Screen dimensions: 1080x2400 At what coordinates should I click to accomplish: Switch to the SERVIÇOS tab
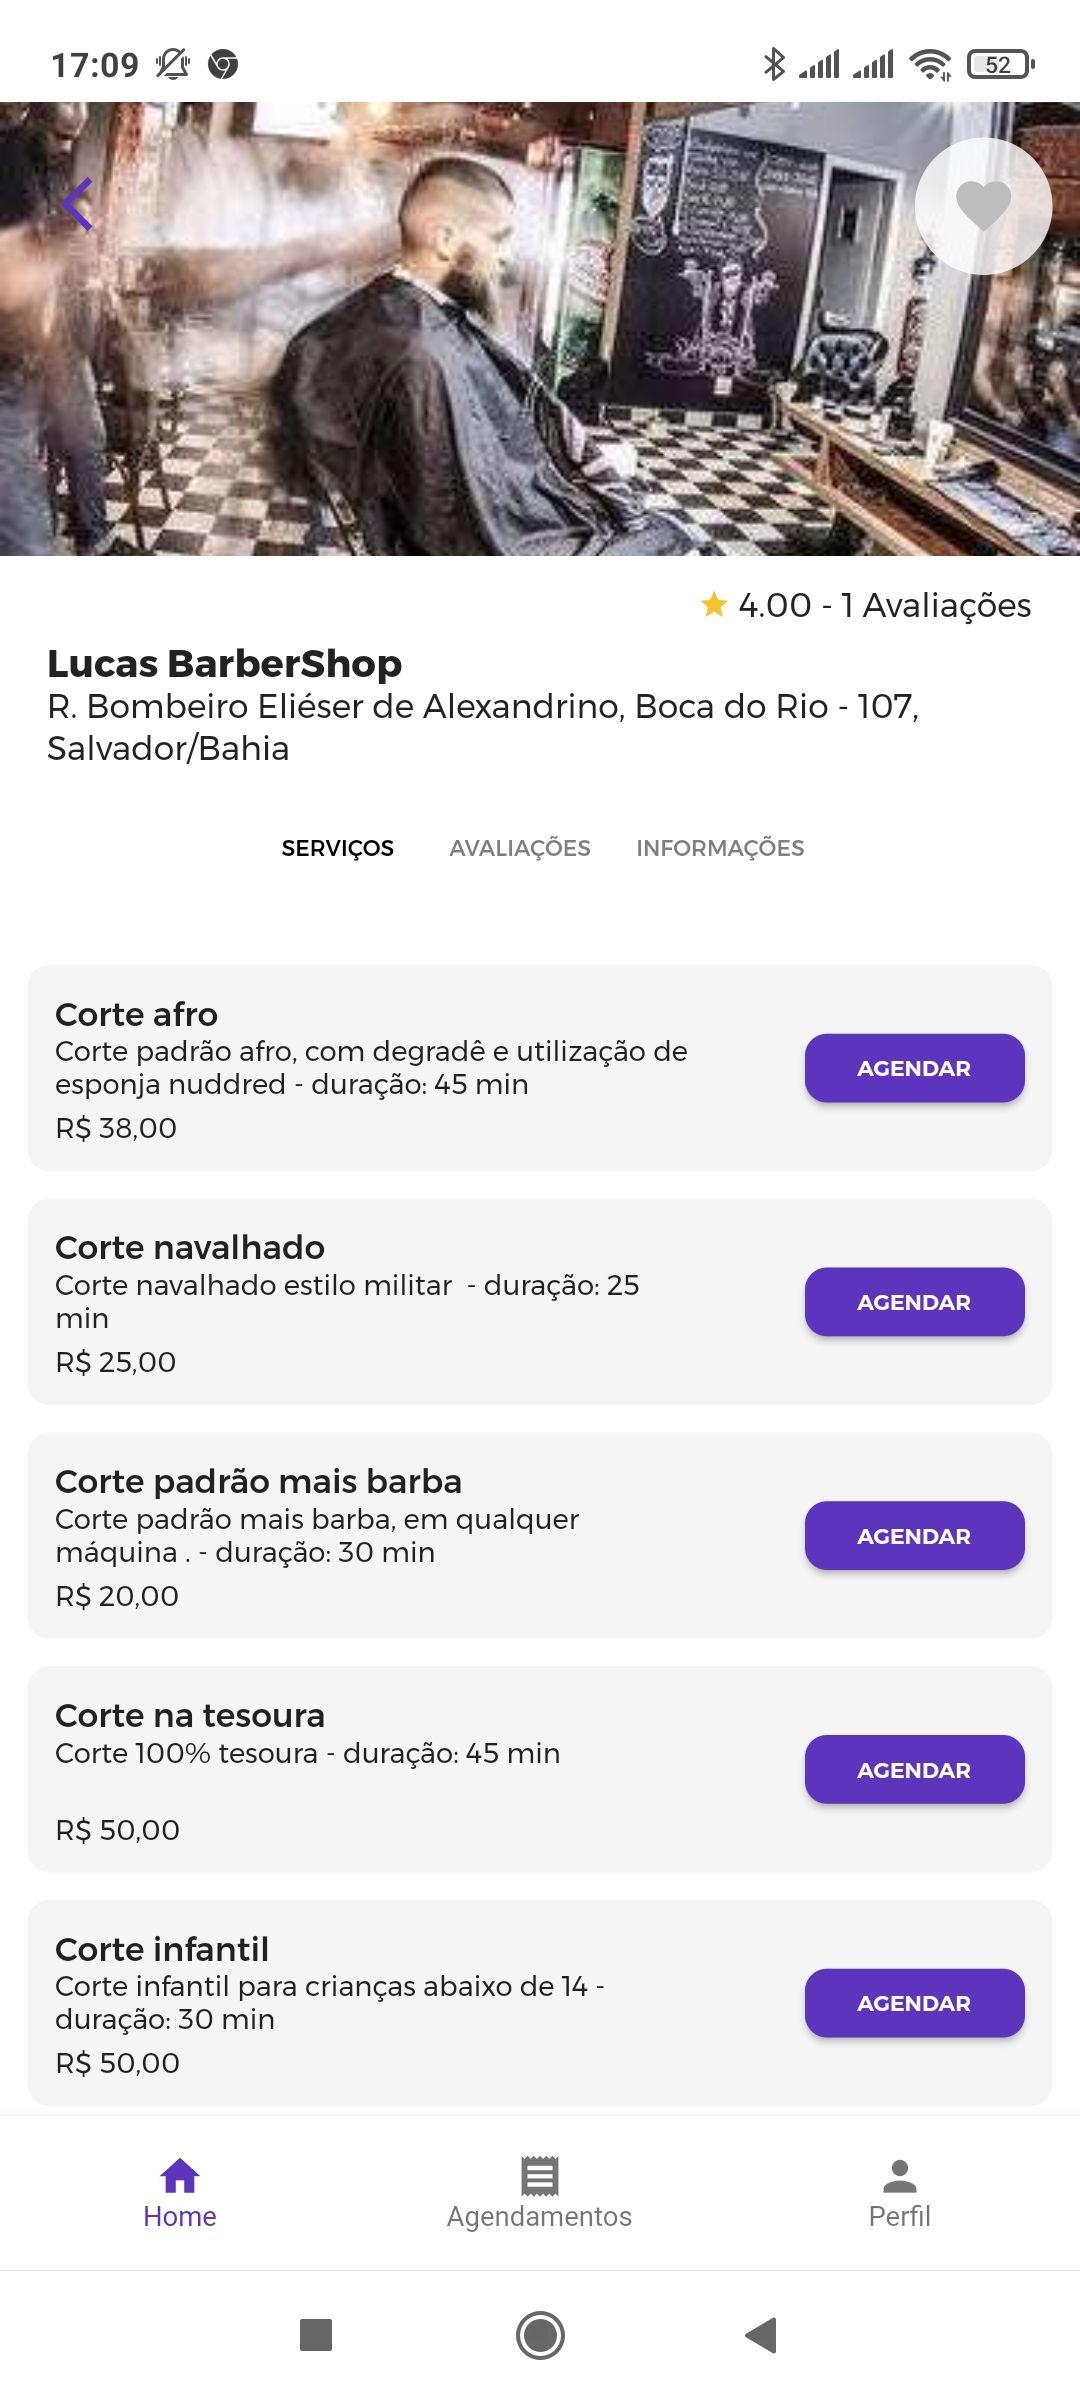click(338, 848)
